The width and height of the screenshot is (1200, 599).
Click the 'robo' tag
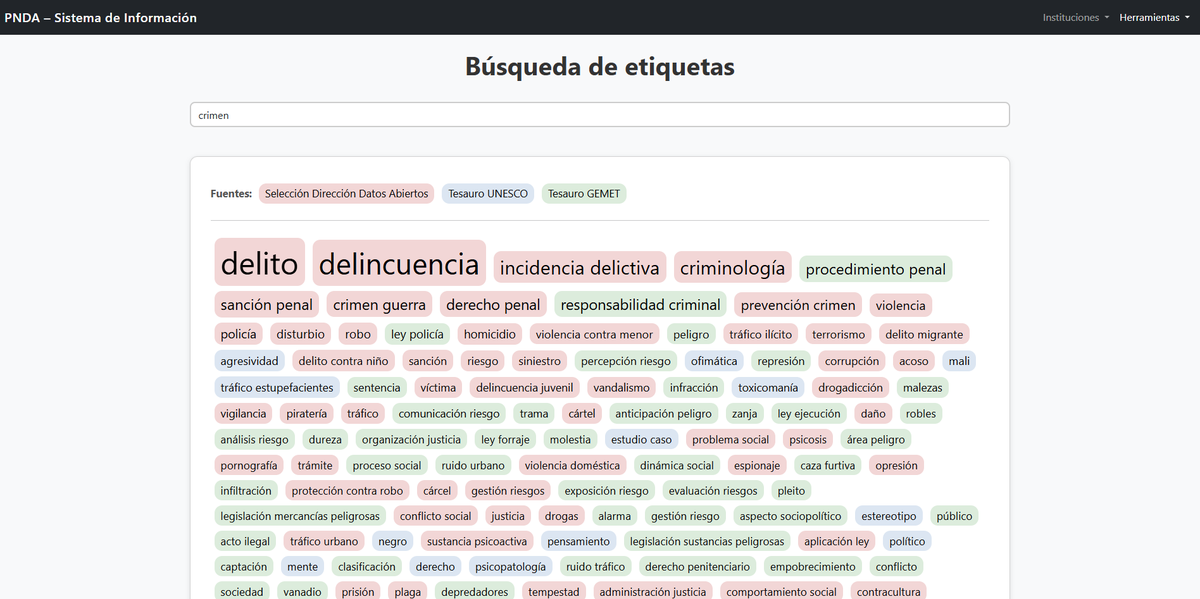(357, 334)
